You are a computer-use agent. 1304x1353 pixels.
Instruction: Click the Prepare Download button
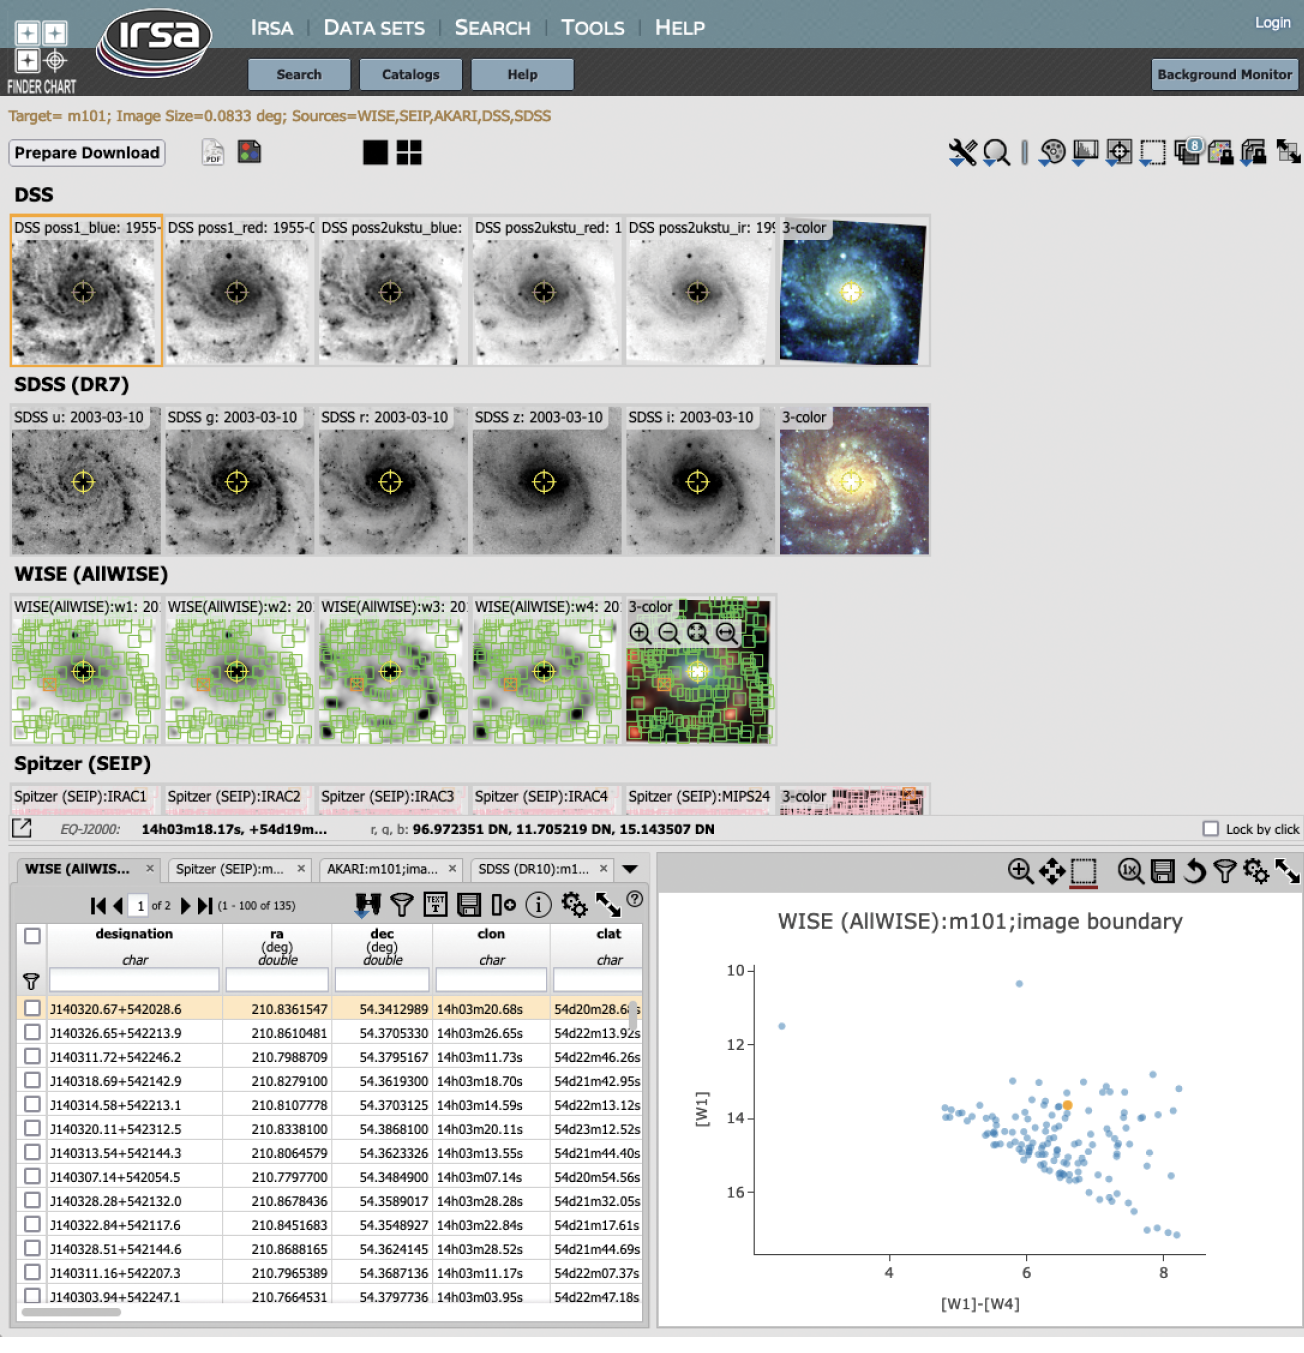click(x=87, y=153)
